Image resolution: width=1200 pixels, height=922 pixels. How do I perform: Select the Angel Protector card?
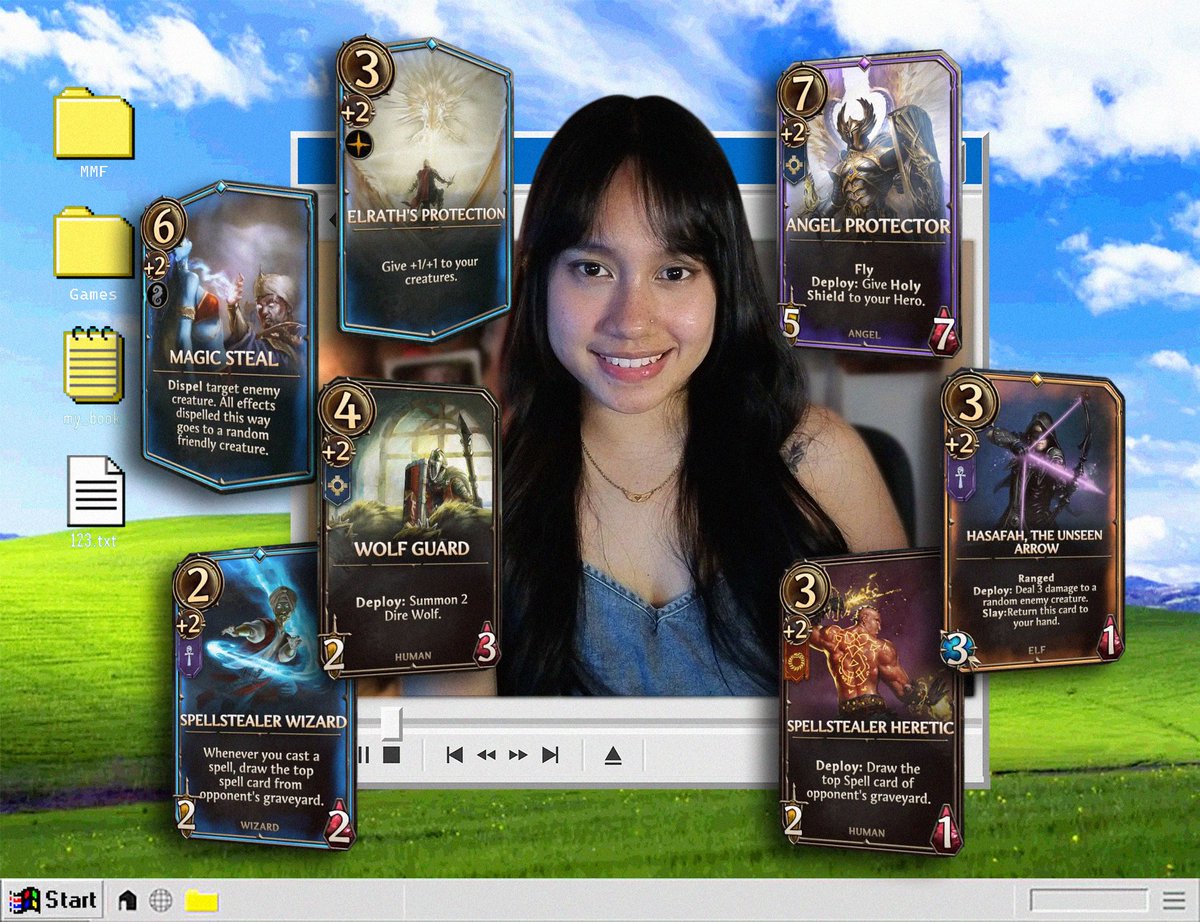pyautogui.click(x=868, y=203)
